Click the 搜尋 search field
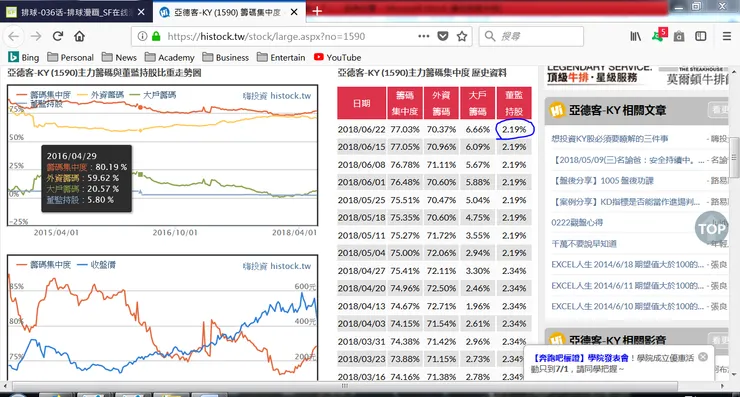740x397 pixels. point(531,36)
